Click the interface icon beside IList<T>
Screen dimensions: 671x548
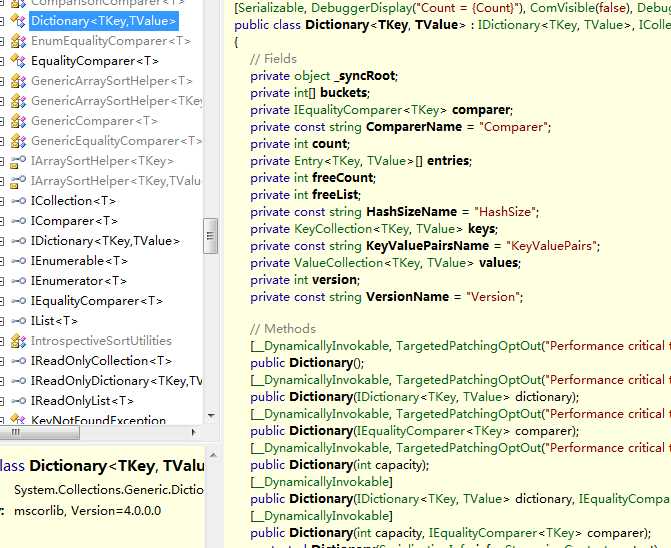click(x=18, y=320)
